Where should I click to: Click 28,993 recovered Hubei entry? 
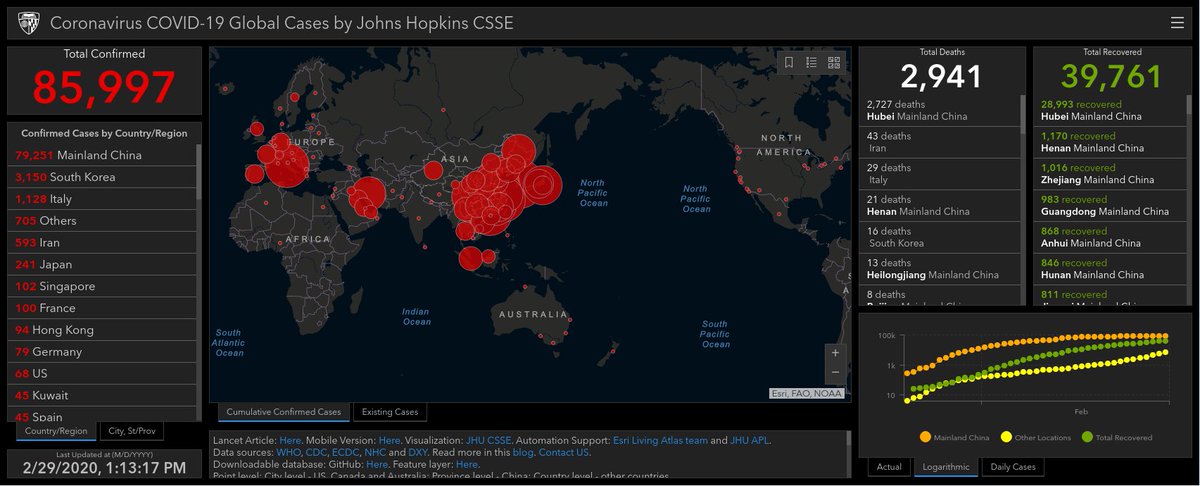pyautogui.click(x=1111, y=110)
